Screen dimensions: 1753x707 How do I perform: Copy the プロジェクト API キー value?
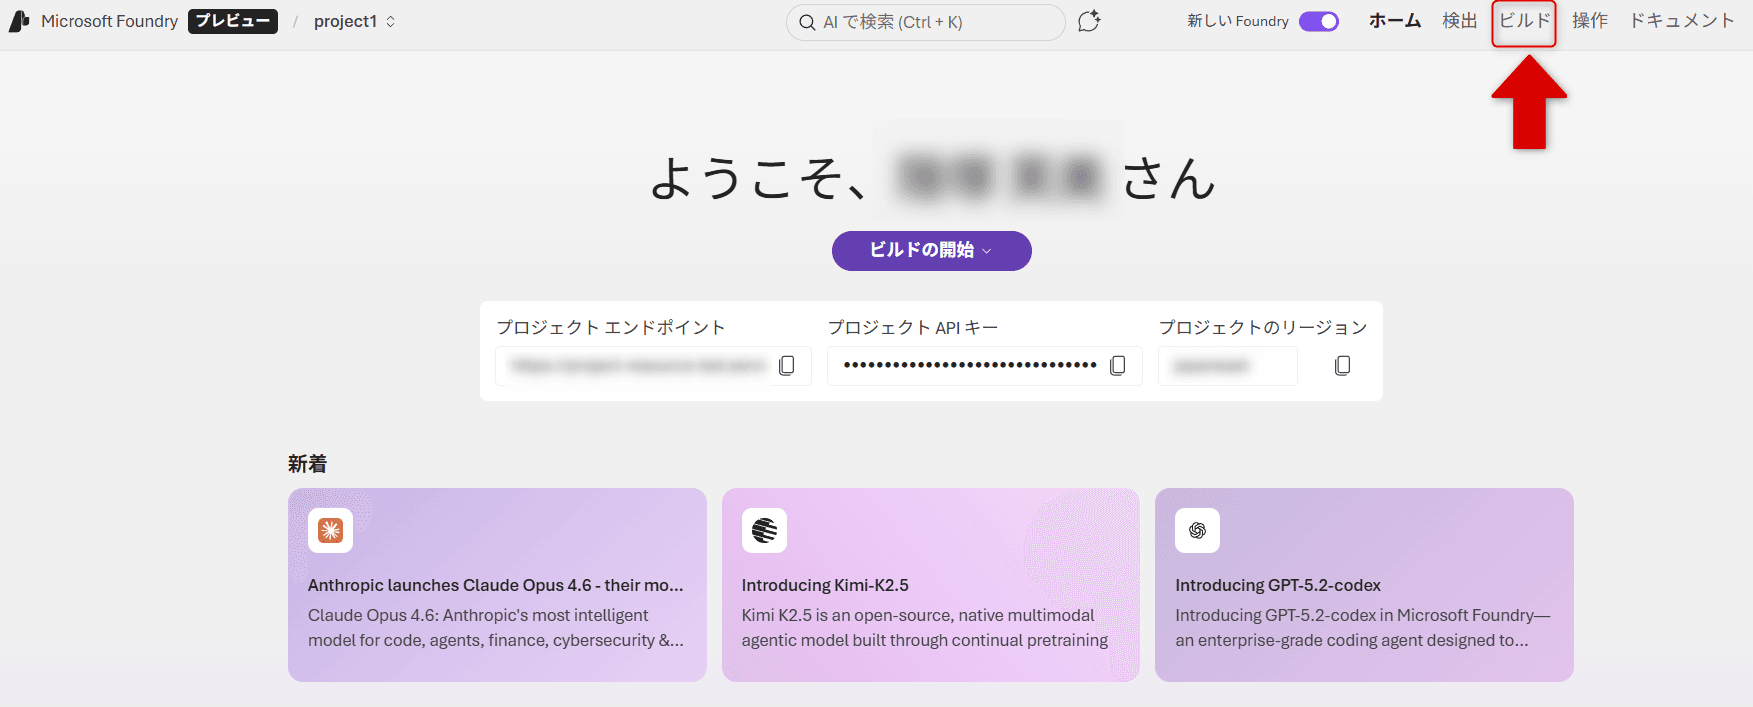(x=1118, y=366)
